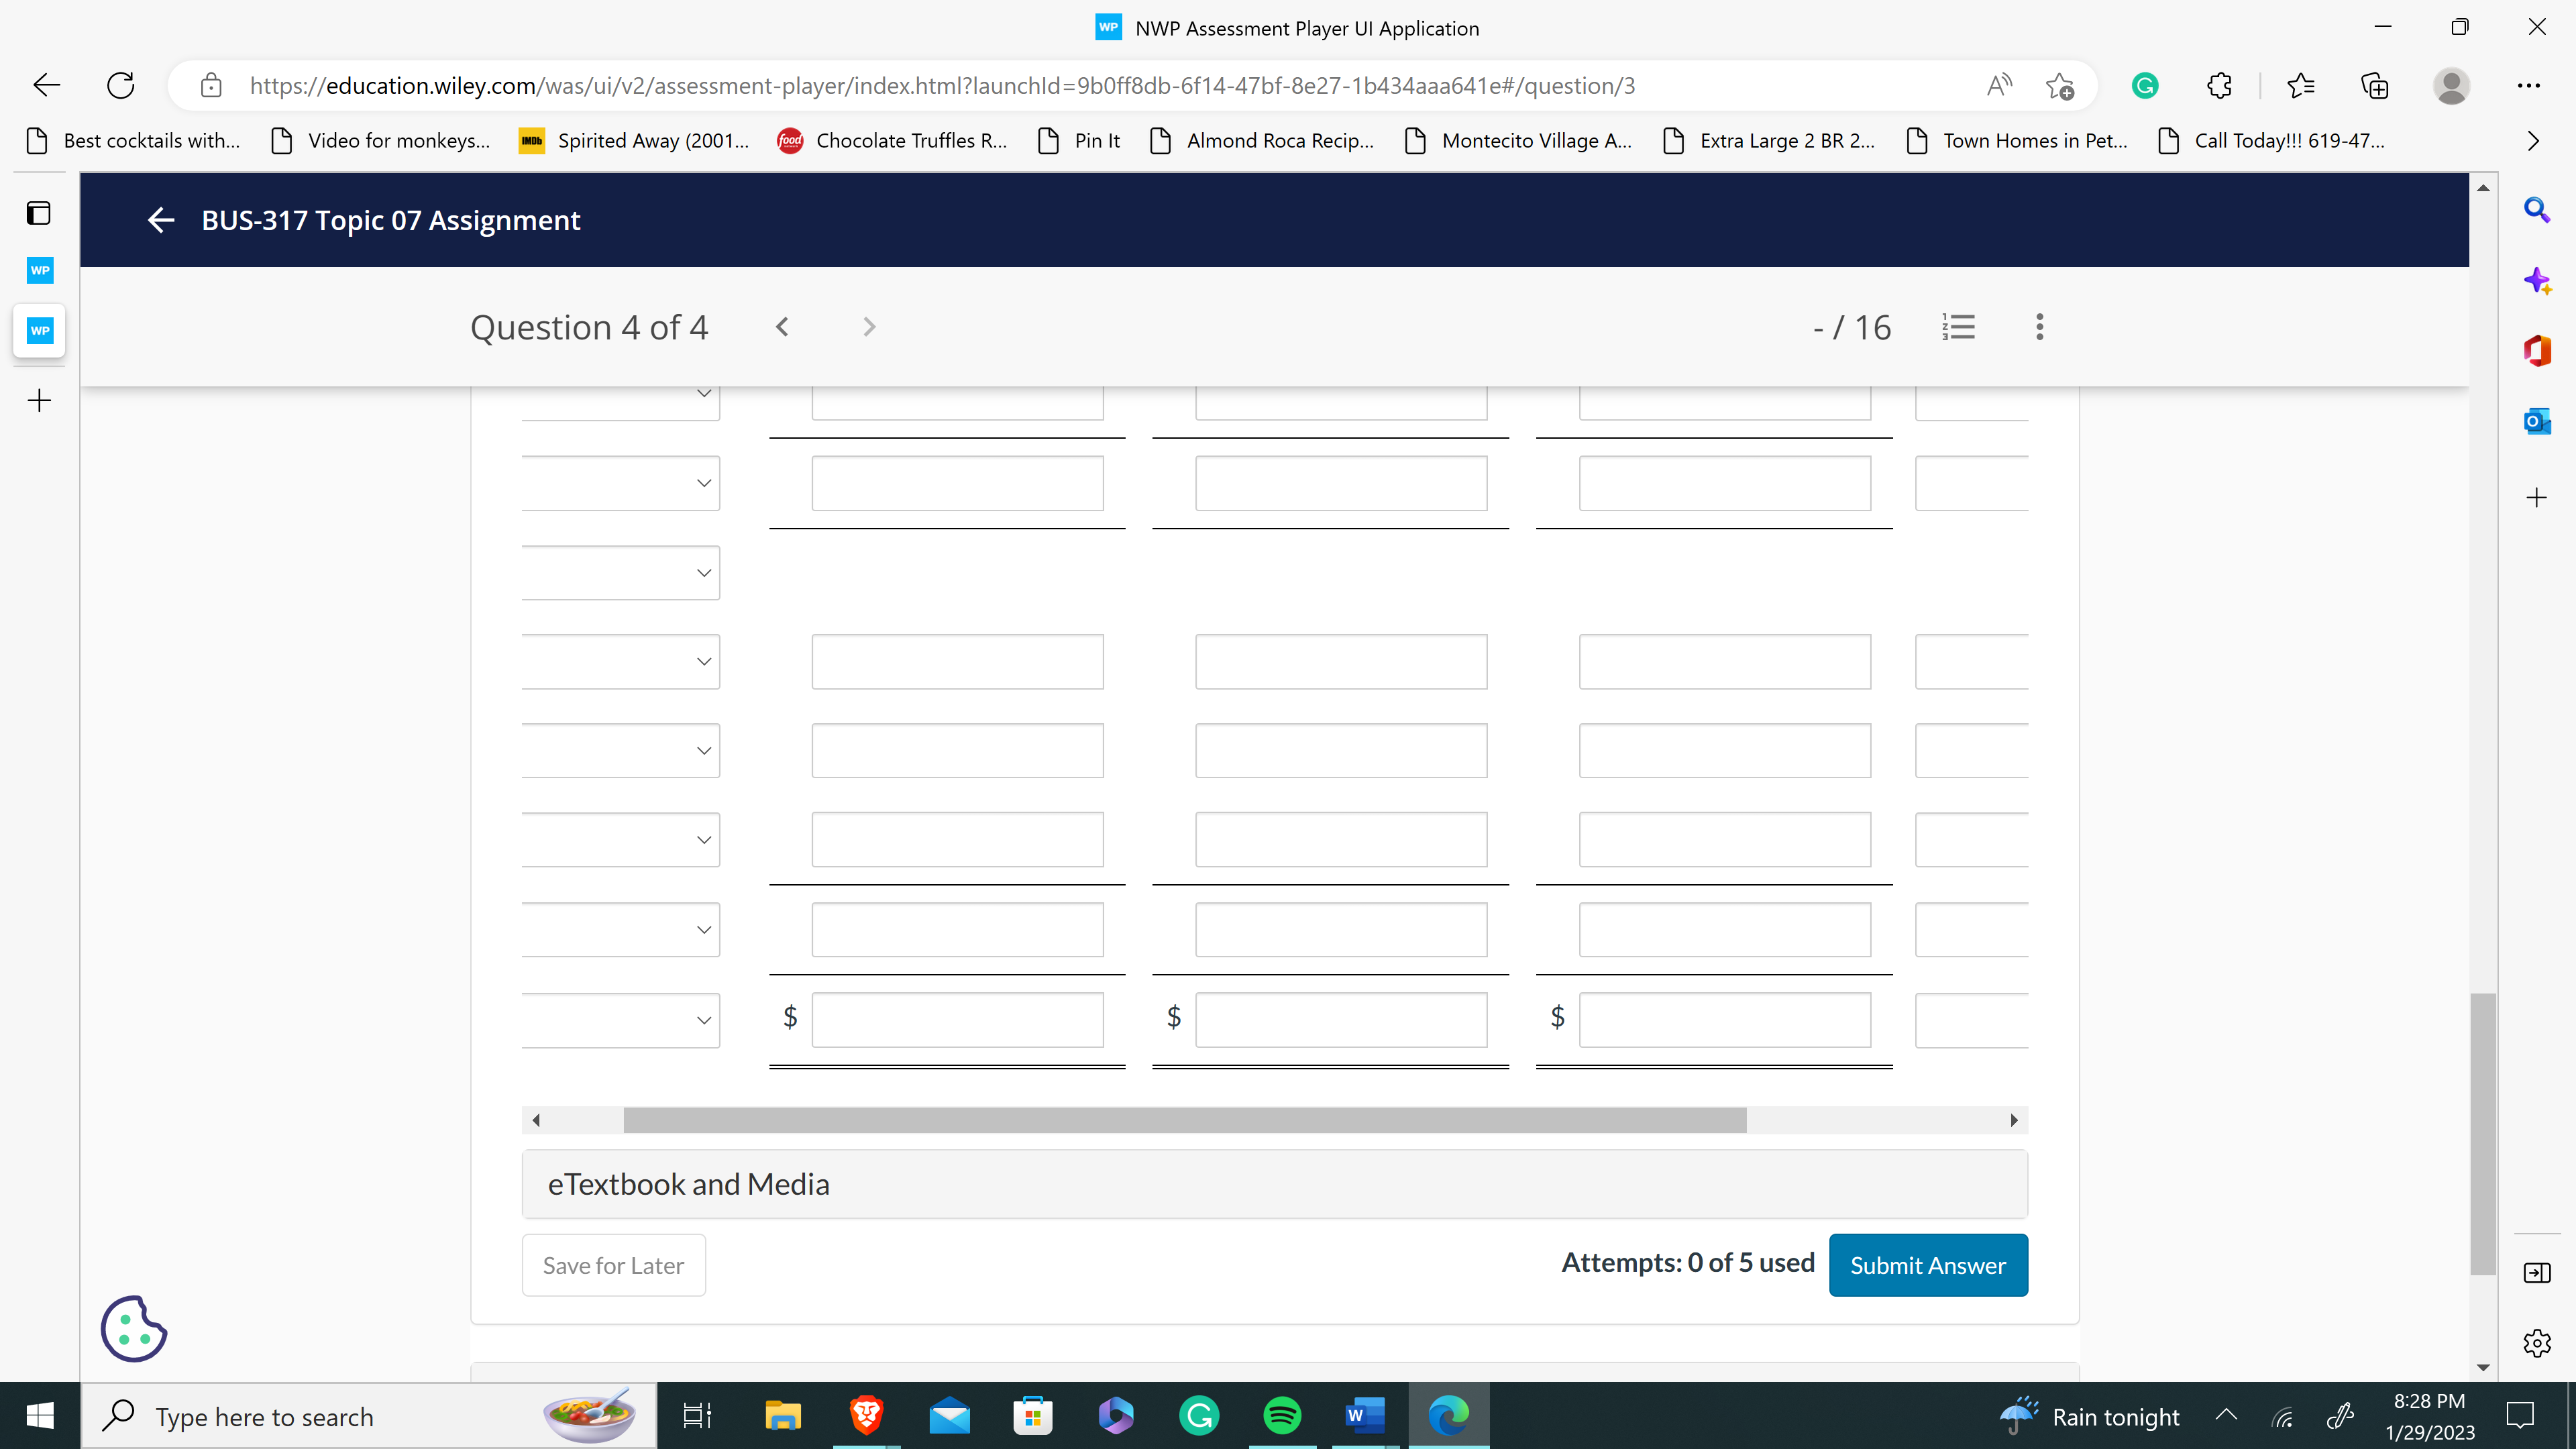Viewport: 2576px width, 1449px height.
Task: Refresh the page with the reload icon
Action: point(121,86)
